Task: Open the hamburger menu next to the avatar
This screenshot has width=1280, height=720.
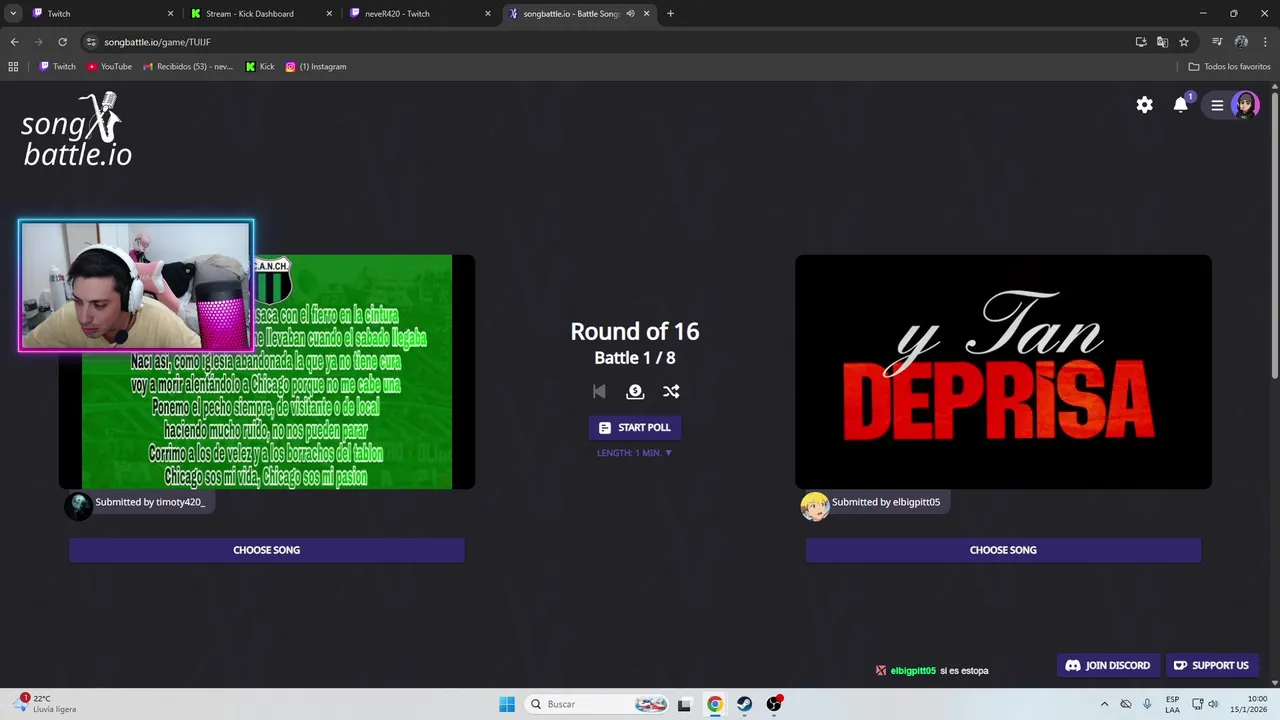Action: click(x=1217, y=105)
